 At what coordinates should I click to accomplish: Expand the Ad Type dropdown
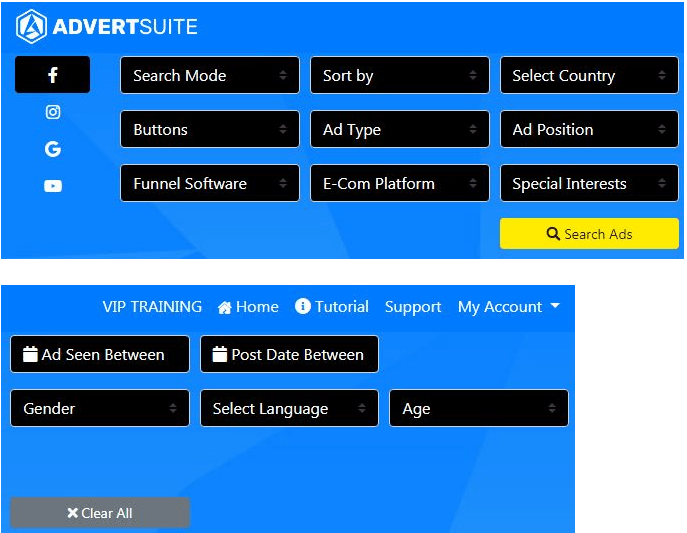coord(400,129)
